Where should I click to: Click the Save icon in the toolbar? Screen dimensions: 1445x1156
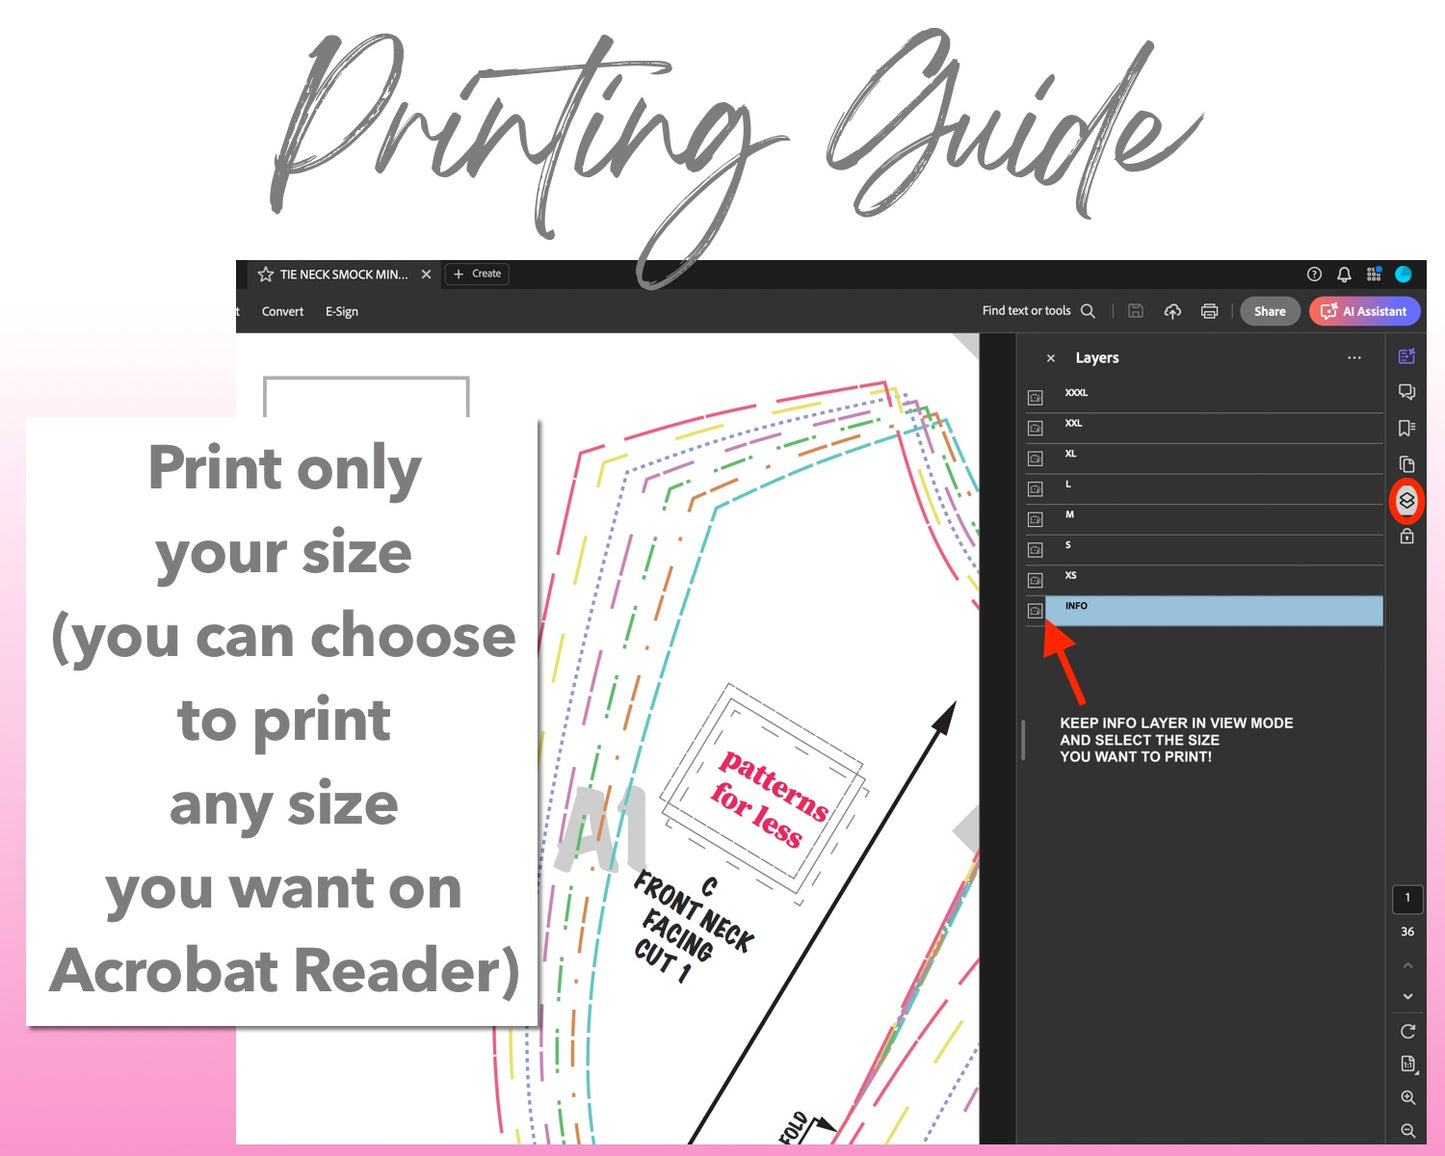(1135, 311)
